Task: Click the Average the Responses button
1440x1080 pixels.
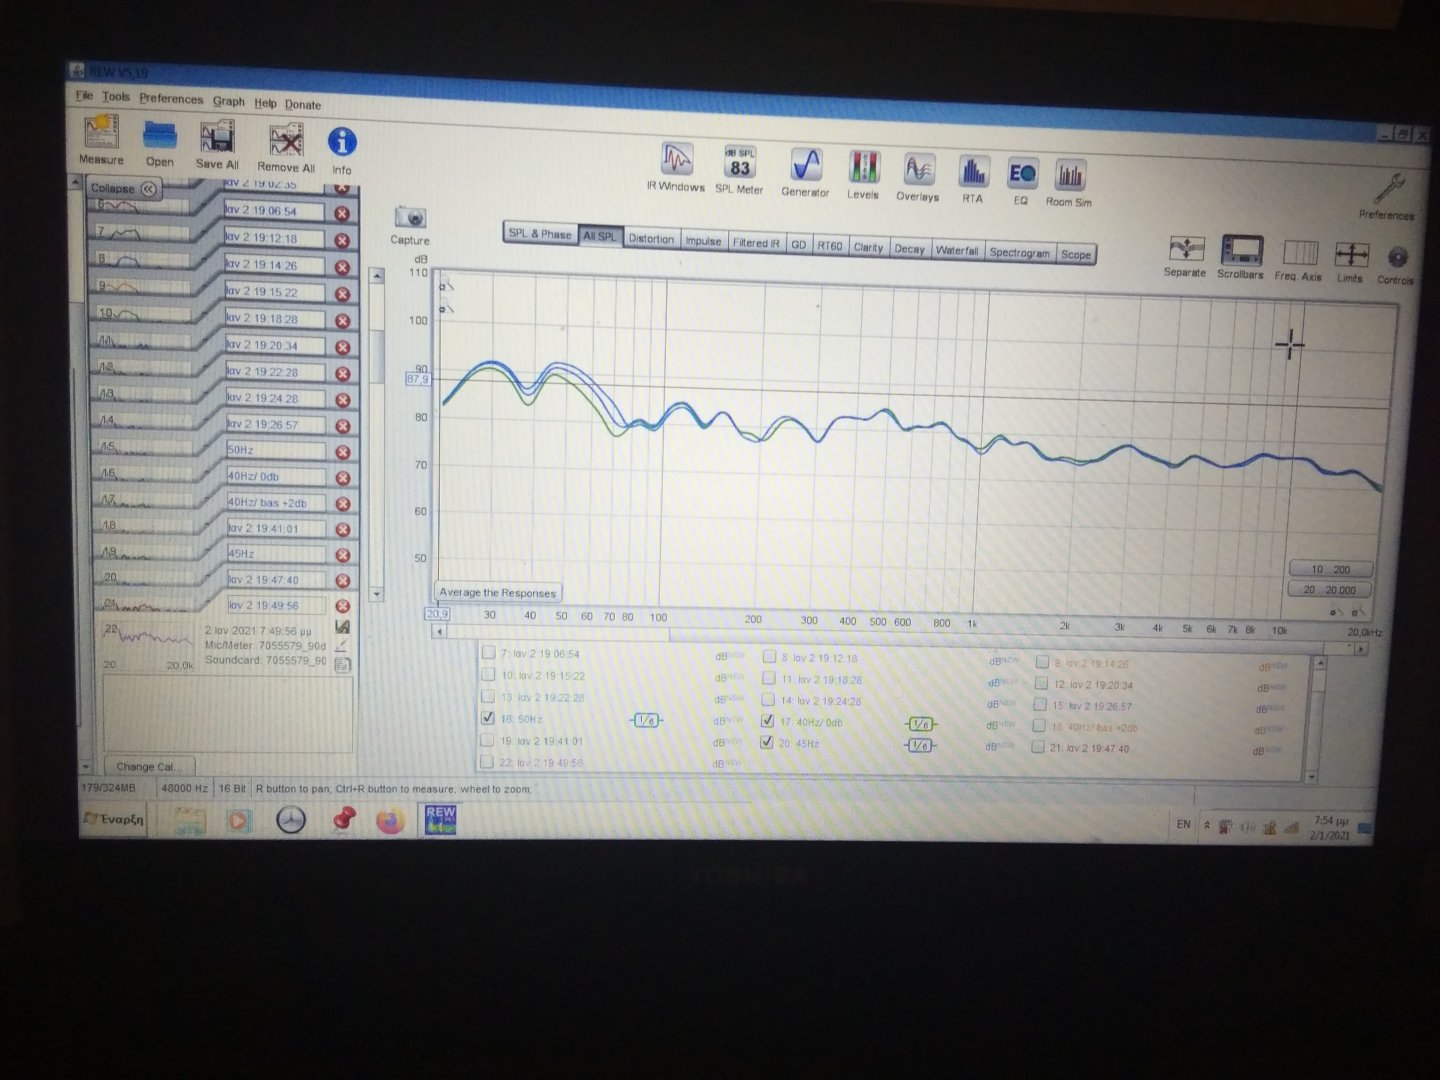Action: coord(497,592)
